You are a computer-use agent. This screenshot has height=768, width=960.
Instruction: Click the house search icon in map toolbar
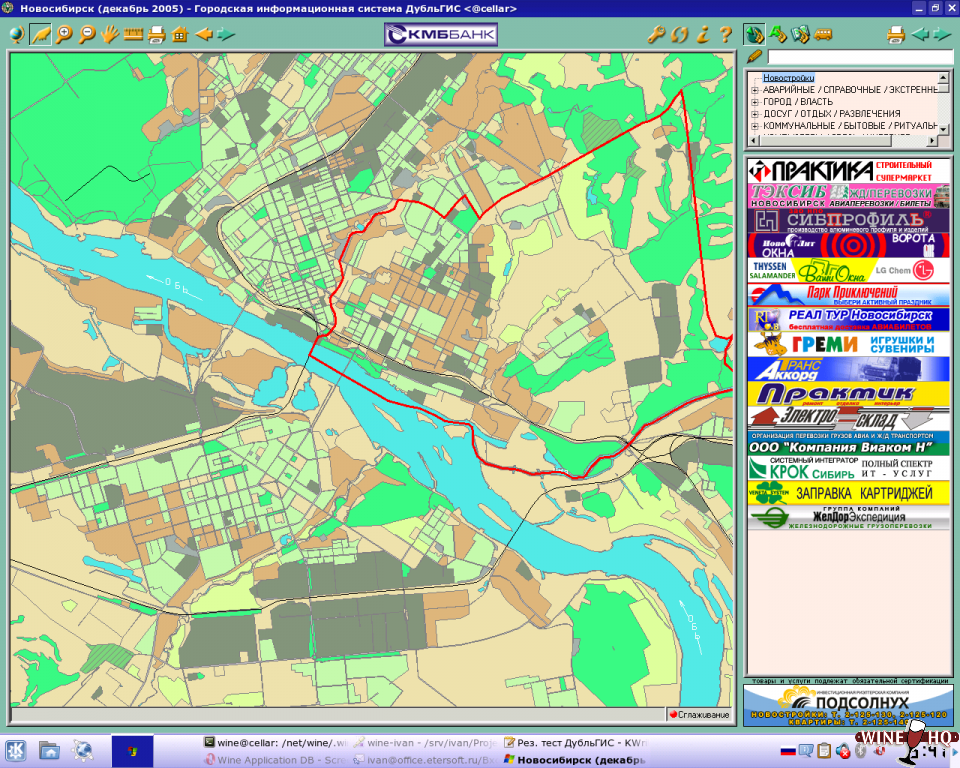point(180,35)
